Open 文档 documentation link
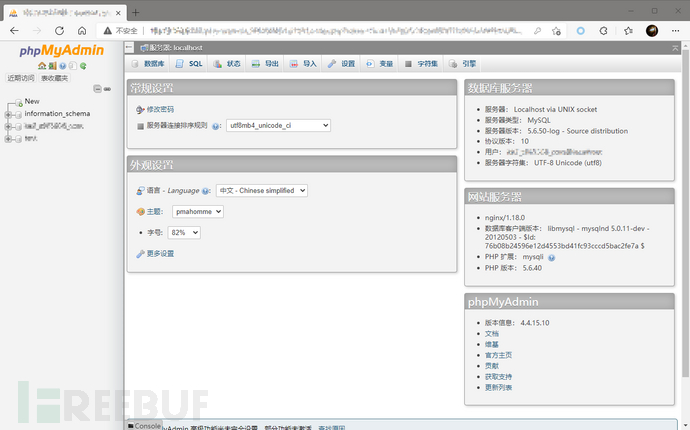690x430 pixels. [x=492, y=334]
